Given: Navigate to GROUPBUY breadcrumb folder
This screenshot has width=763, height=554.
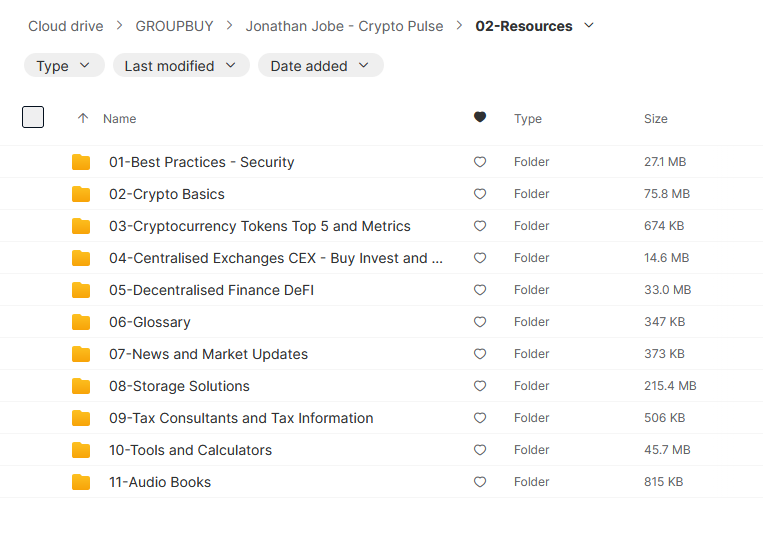Looking at the screenshot, I should 174,26.
